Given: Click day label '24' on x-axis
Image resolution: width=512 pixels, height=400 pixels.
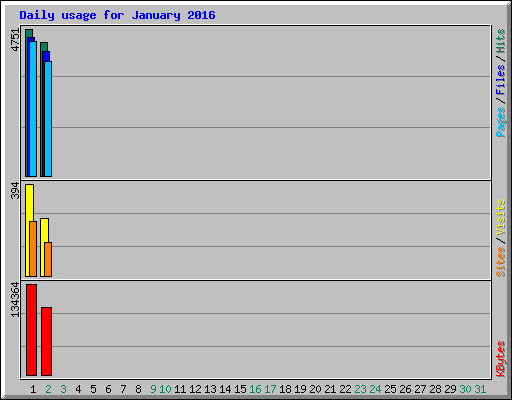Looking at the screenshot, I should (x=375, y=389).
